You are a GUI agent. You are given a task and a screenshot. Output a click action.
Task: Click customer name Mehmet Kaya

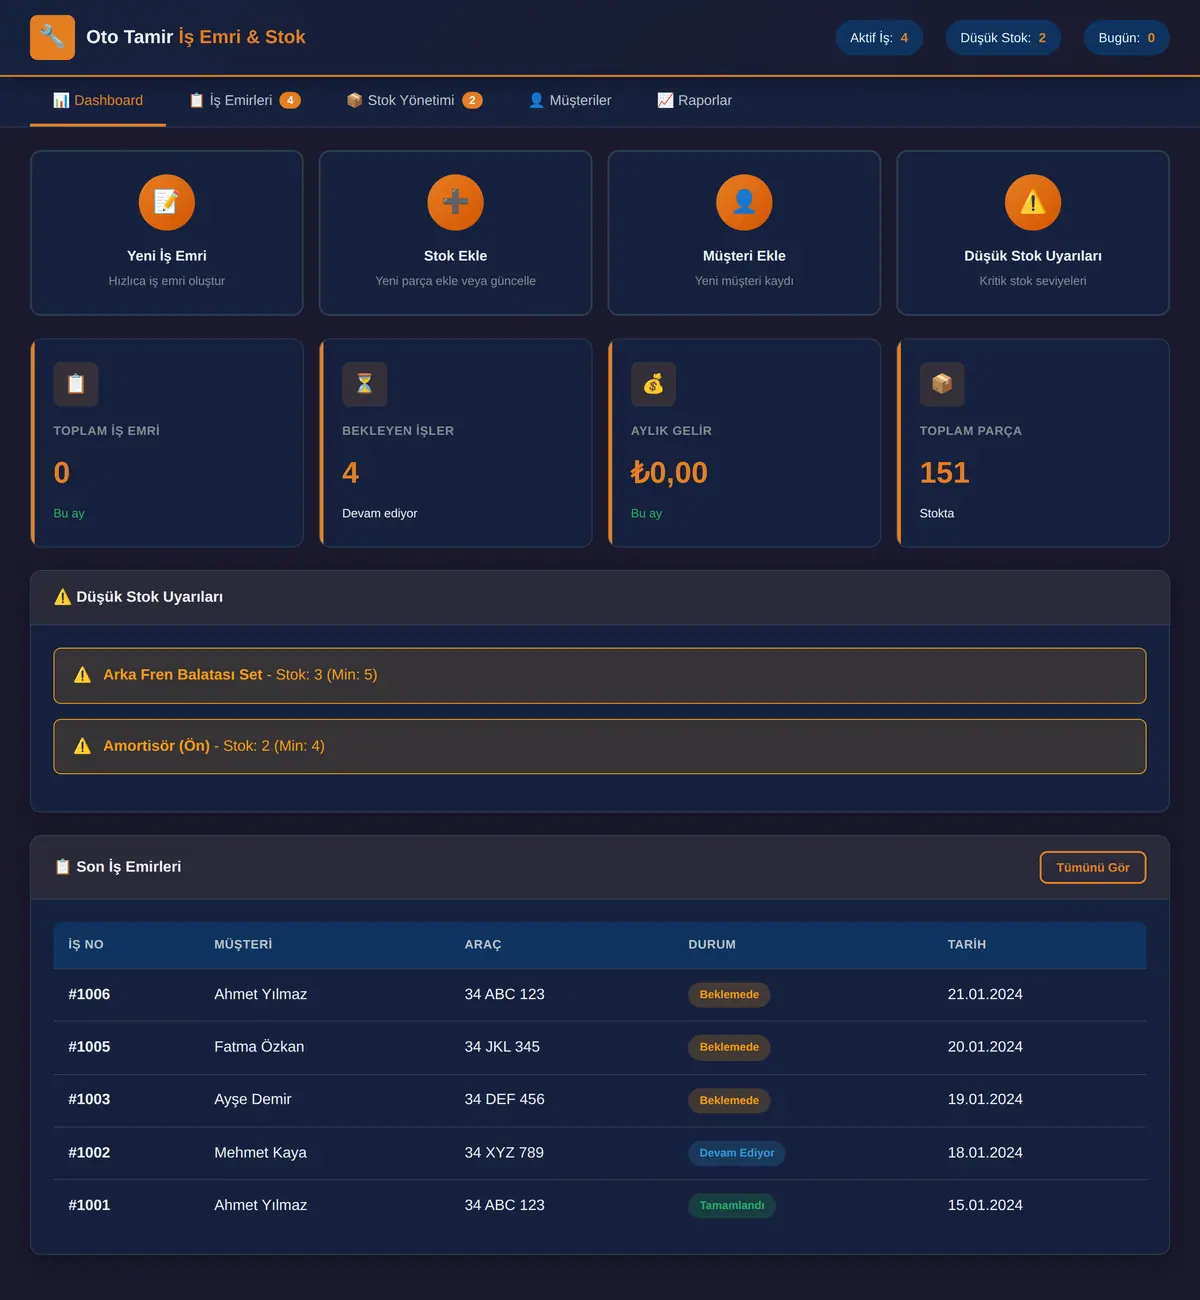pos(260,1153)
